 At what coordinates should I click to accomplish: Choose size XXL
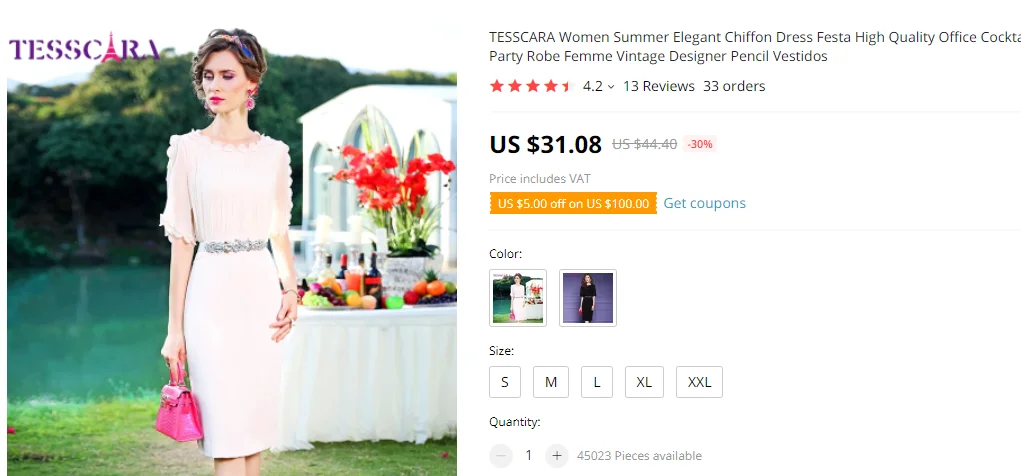point(699,382)
